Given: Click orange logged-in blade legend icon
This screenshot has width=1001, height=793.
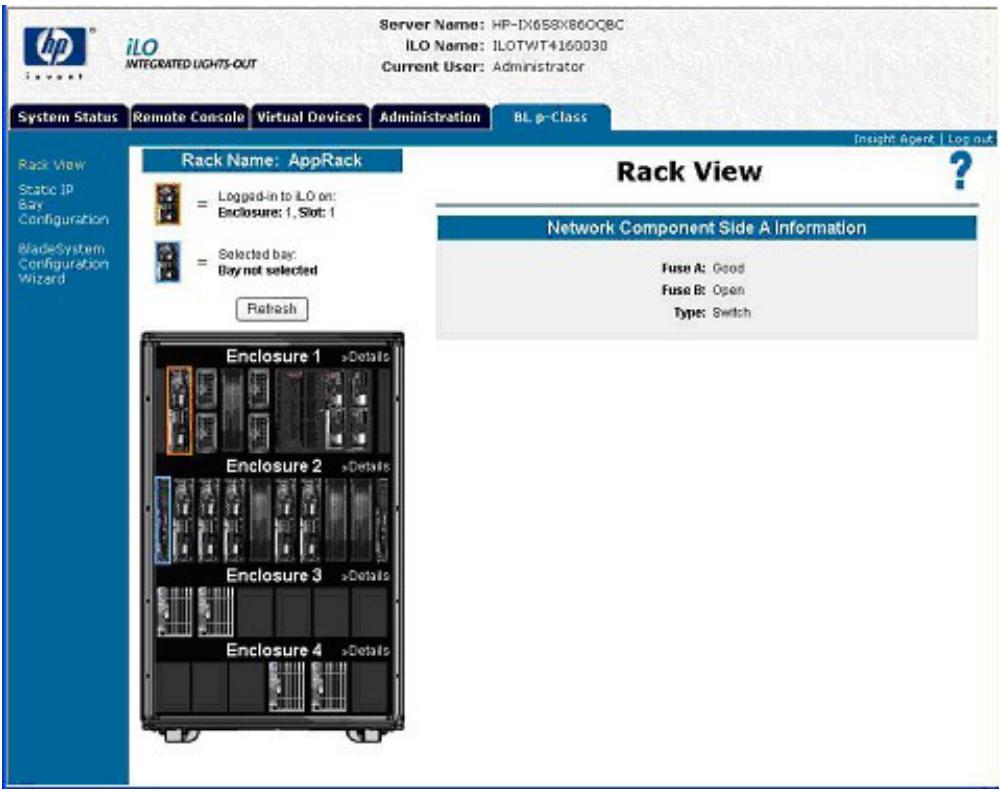Looking at the screenshot, I should tap(168, 204).
